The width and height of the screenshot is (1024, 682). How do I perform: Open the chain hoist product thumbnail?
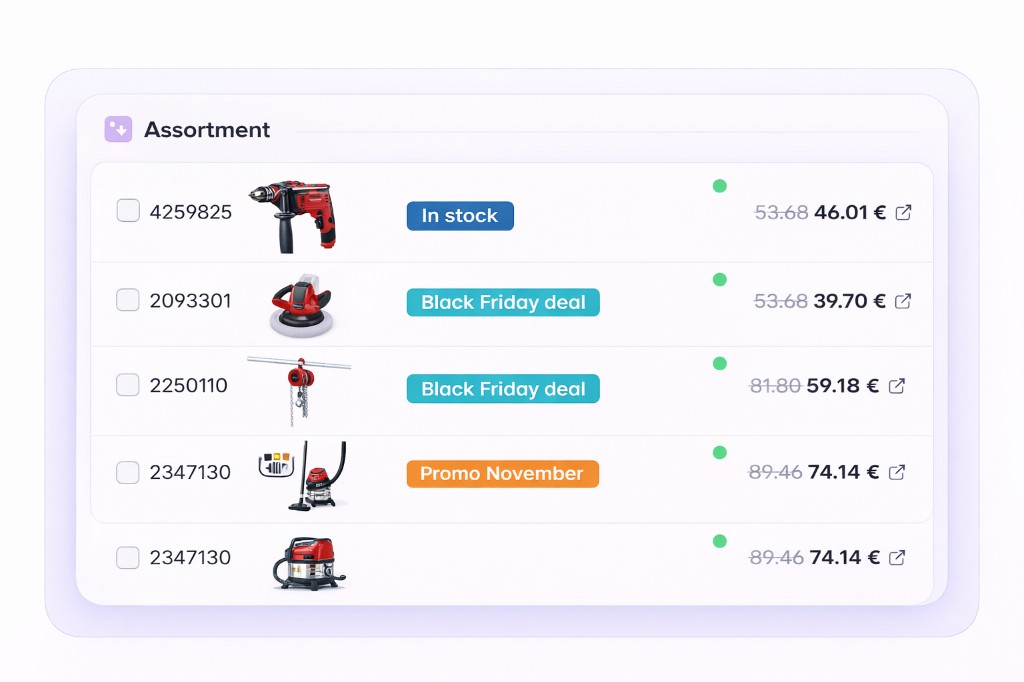pos(298,389)
